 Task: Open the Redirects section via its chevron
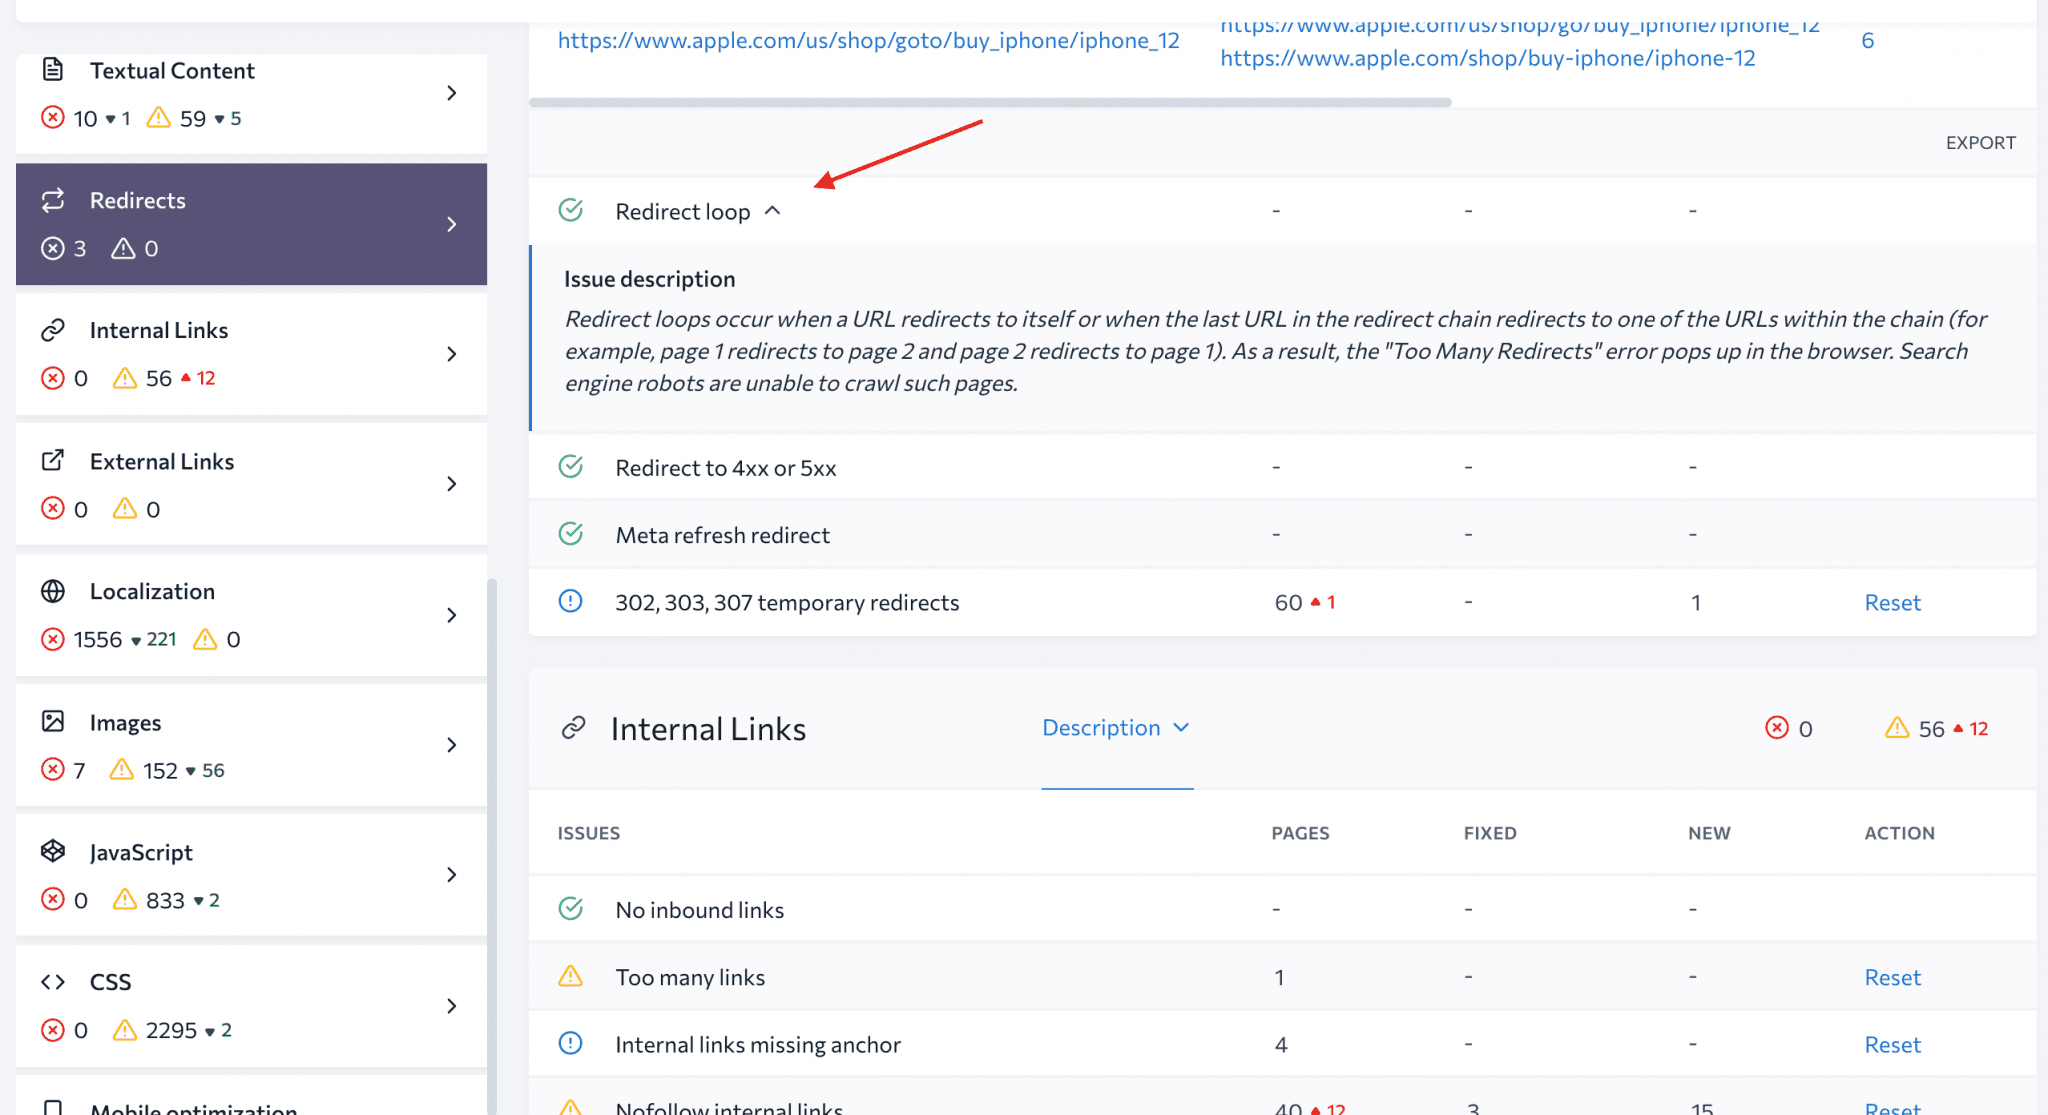click(453, 224)
